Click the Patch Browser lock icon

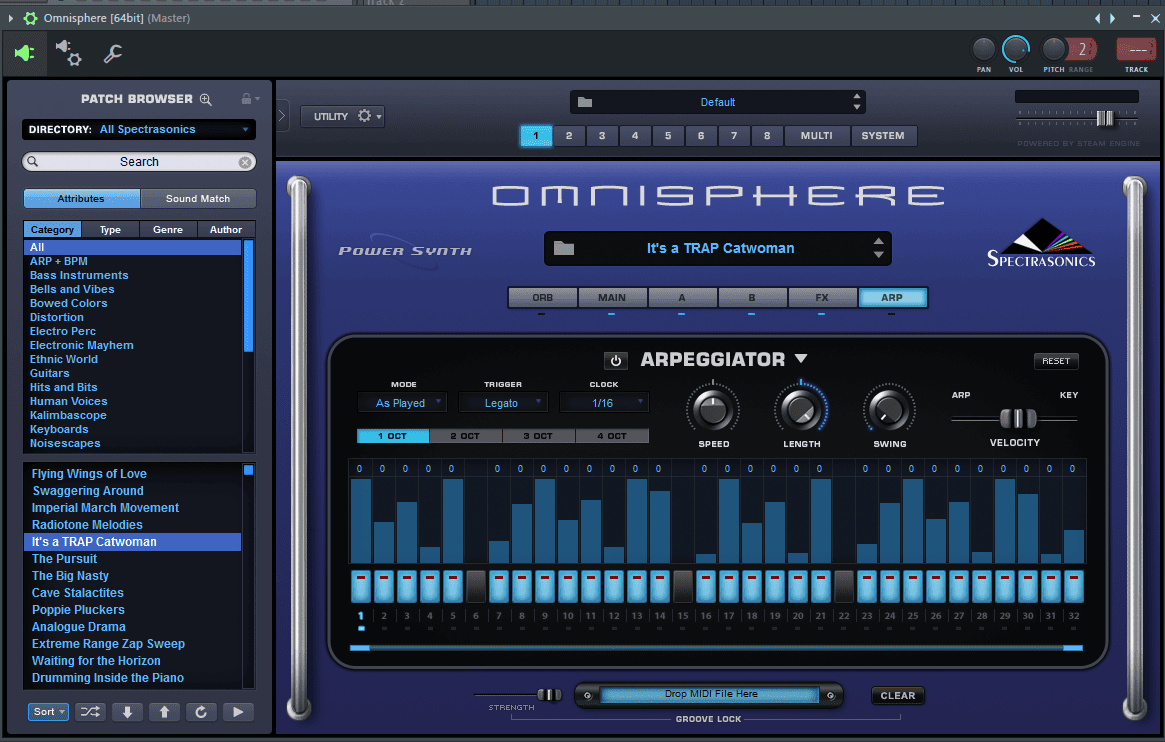246,99
